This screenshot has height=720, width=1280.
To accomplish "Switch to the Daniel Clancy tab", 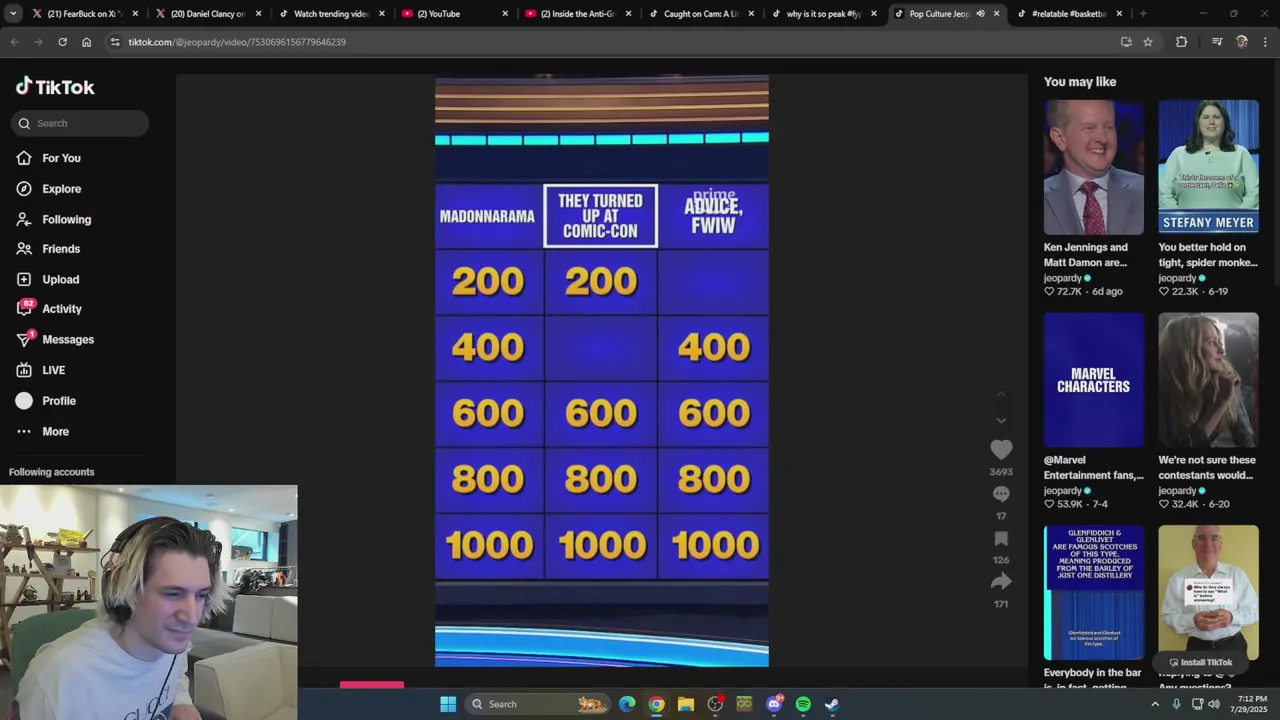I will [208, 14].
